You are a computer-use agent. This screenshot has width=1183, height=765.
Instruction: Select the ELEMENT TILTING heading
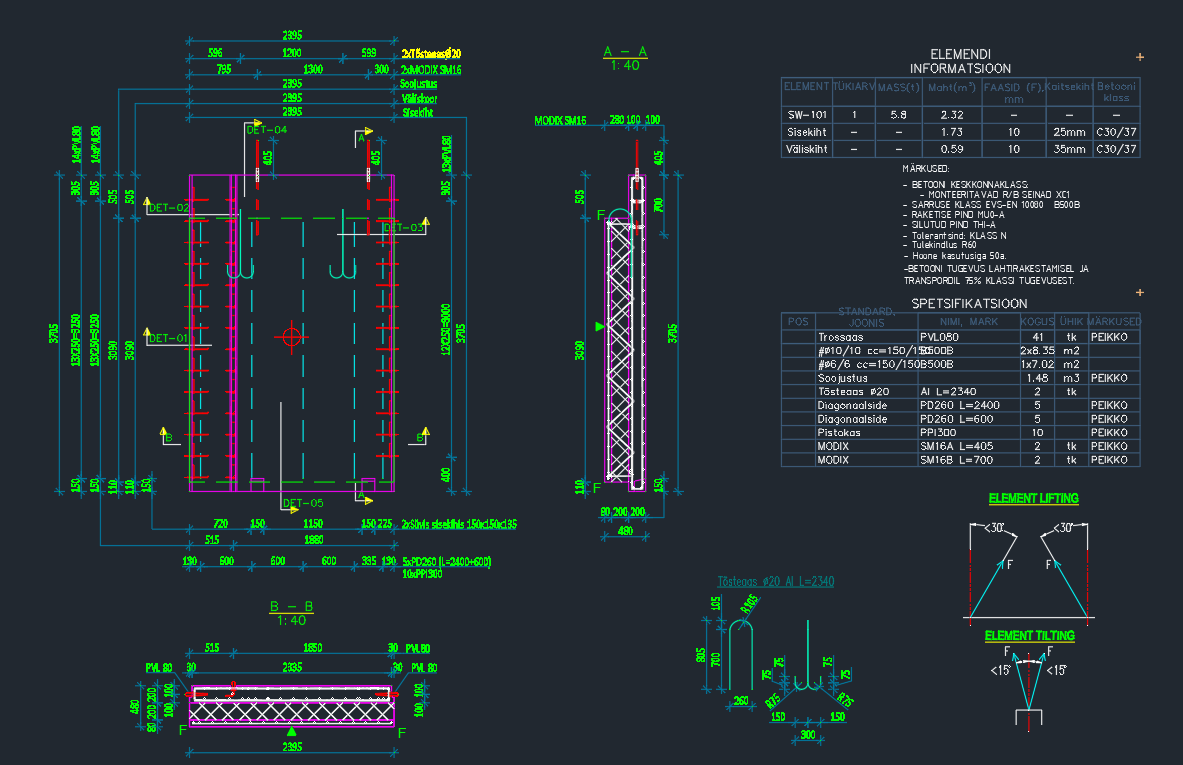(1029, 636)
